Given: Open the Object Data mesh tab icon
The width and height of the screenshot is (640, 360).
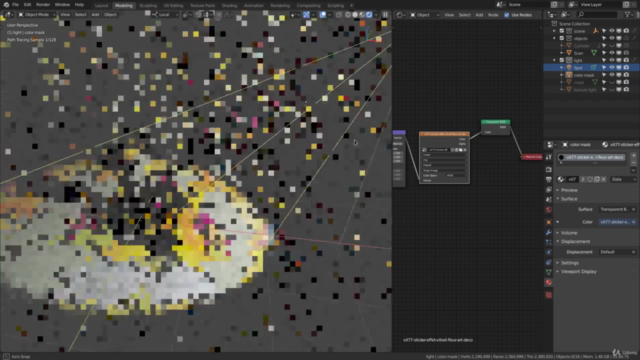Looking at the screenshot, I should tap(549, 272).
